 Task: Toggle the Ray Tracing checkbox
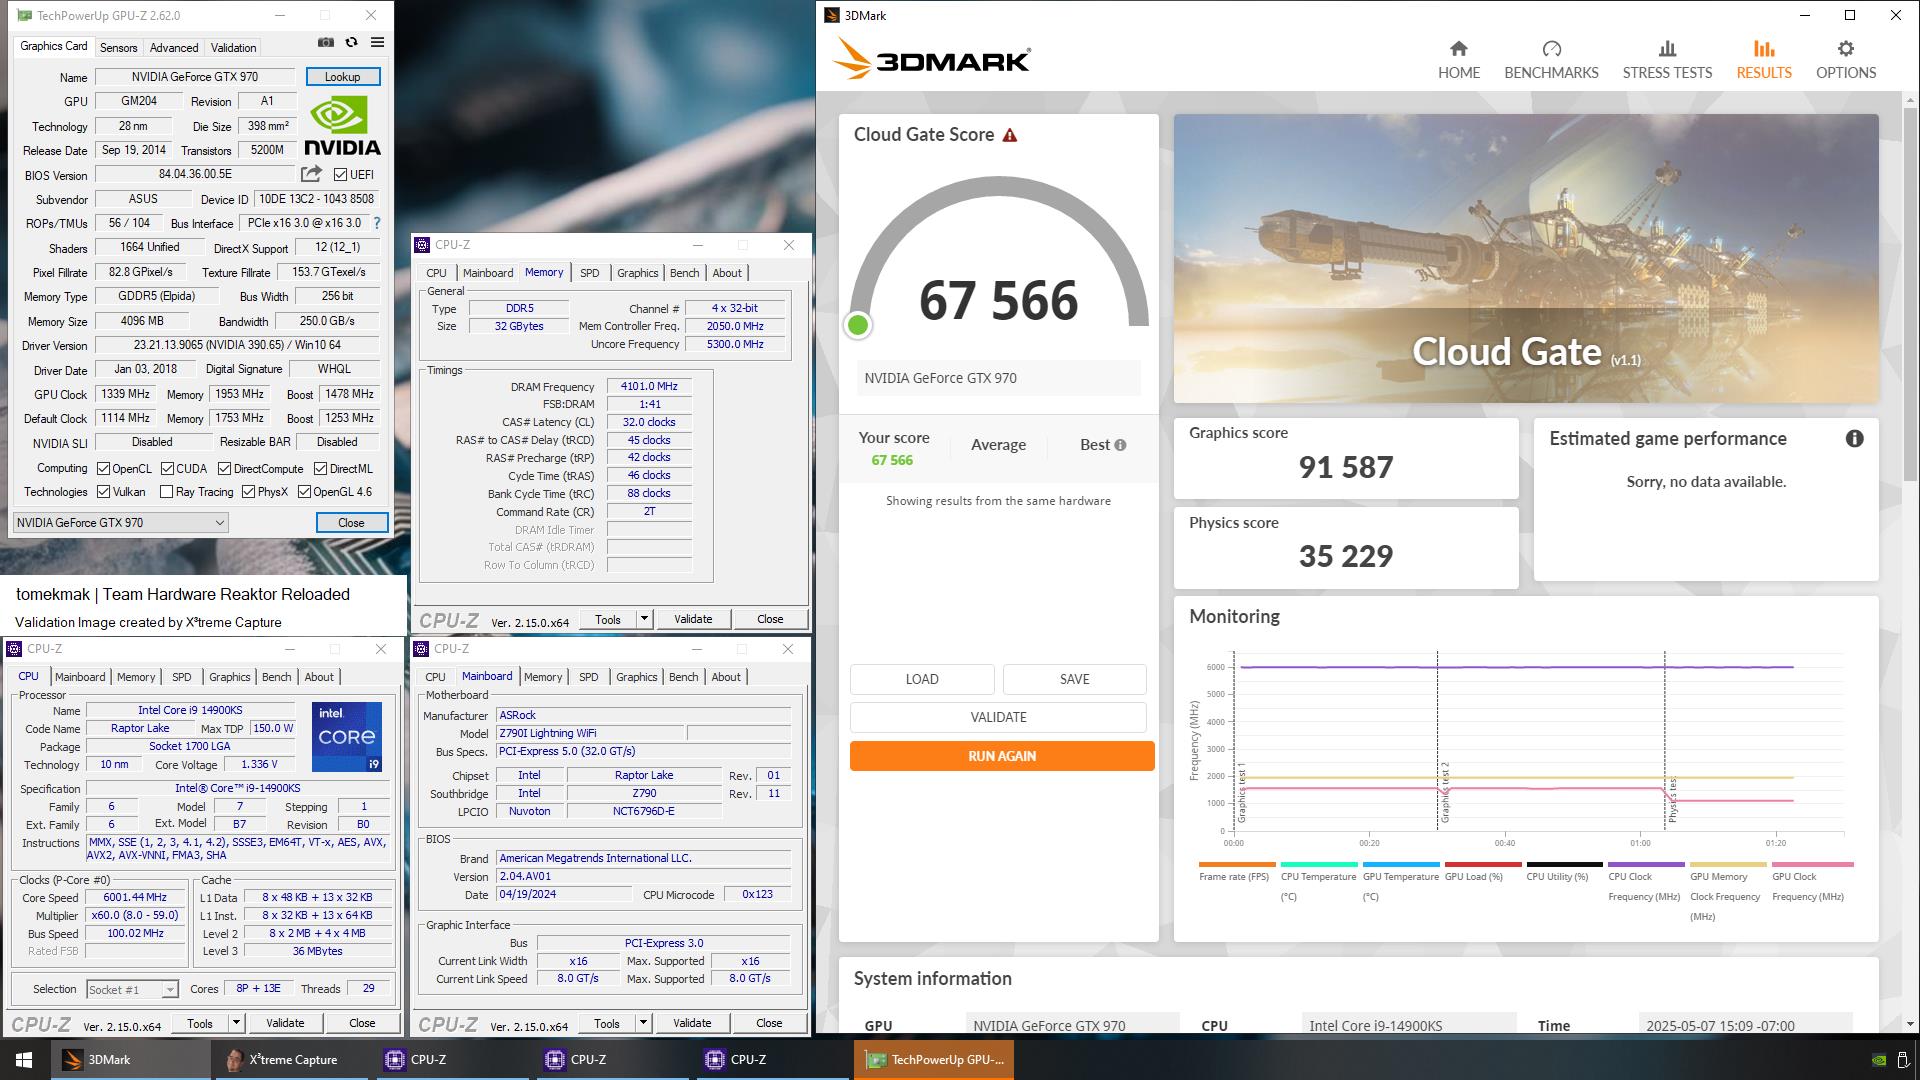[166, 492]
